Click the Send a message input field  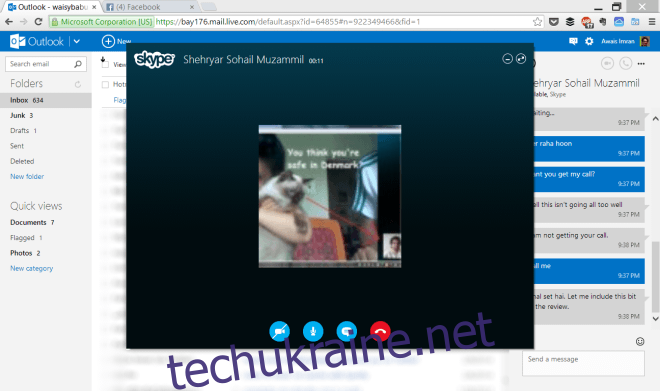tap(583, 363)
